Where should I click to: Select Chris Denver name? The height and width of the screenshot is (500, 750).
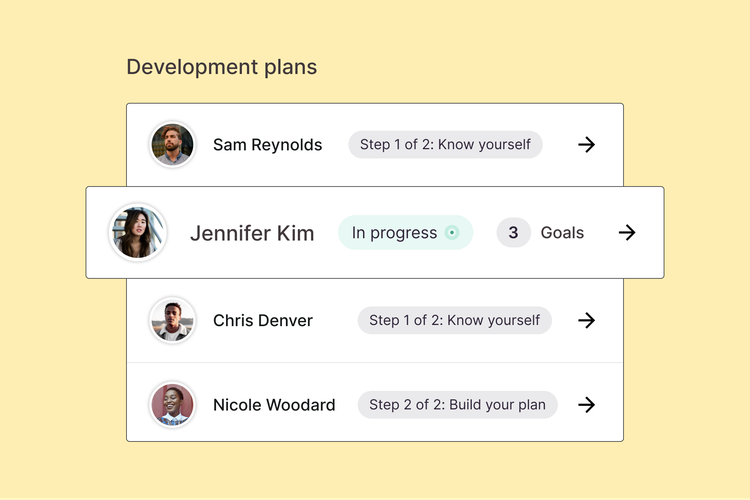click(263, 321)
